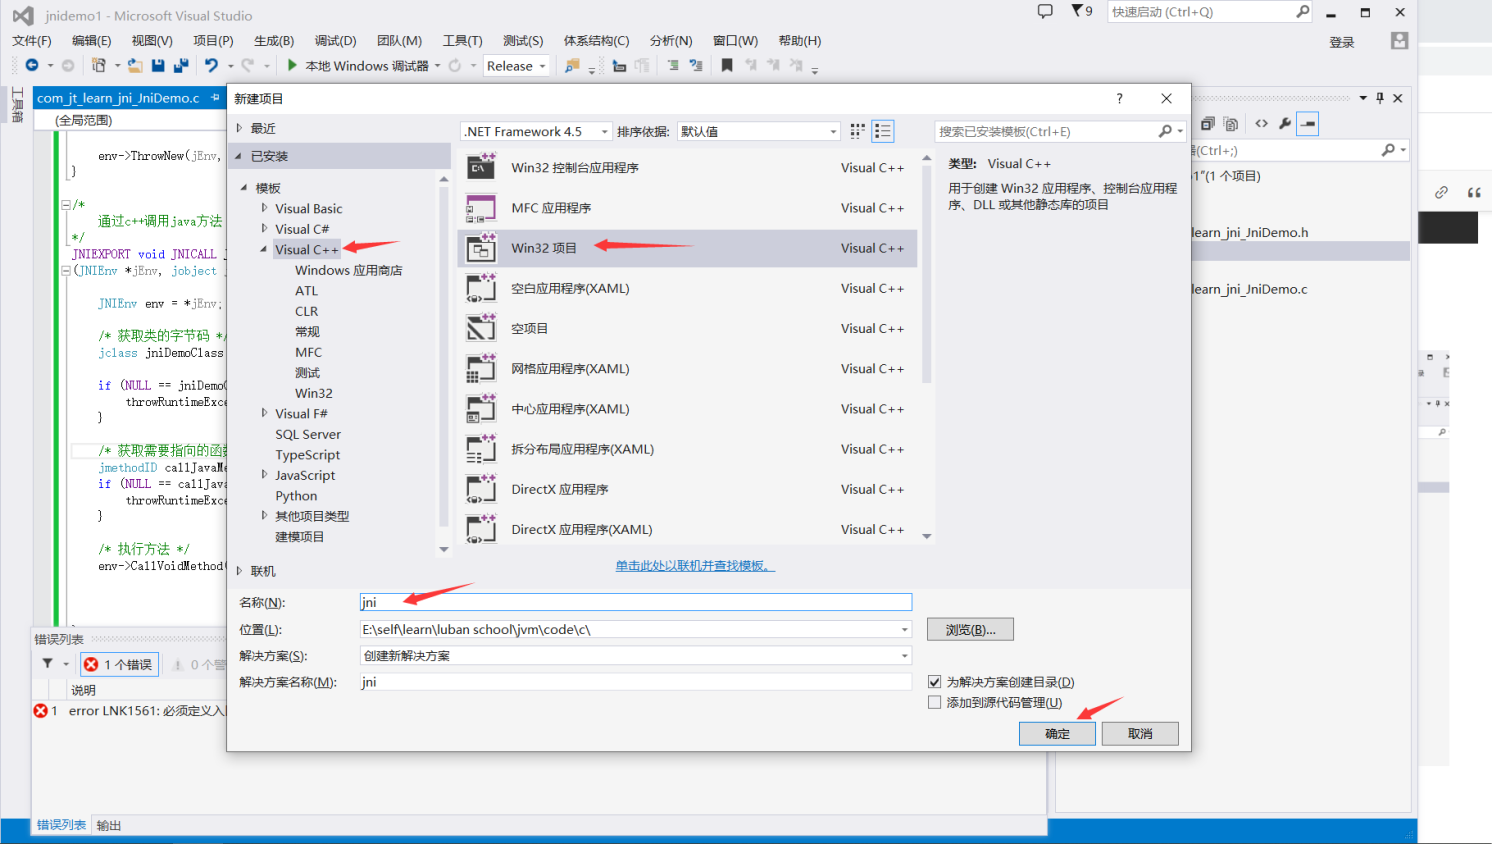Screen dimensions: 1492x844
Task: Click the error filter funnel icon
Action: [x=47, y=663]
